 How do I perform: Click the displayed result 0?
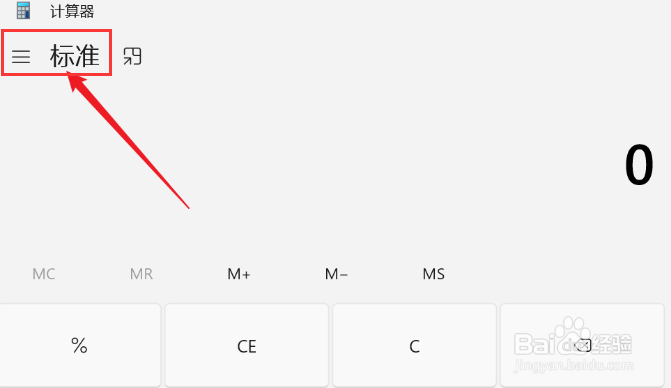639,165
